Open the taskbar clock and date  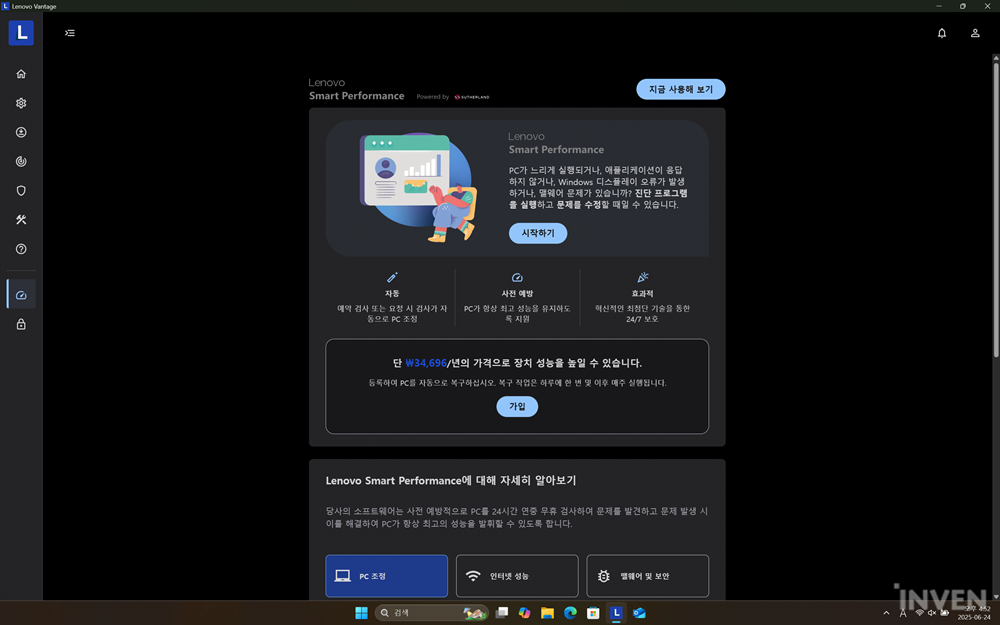point(974,613)
